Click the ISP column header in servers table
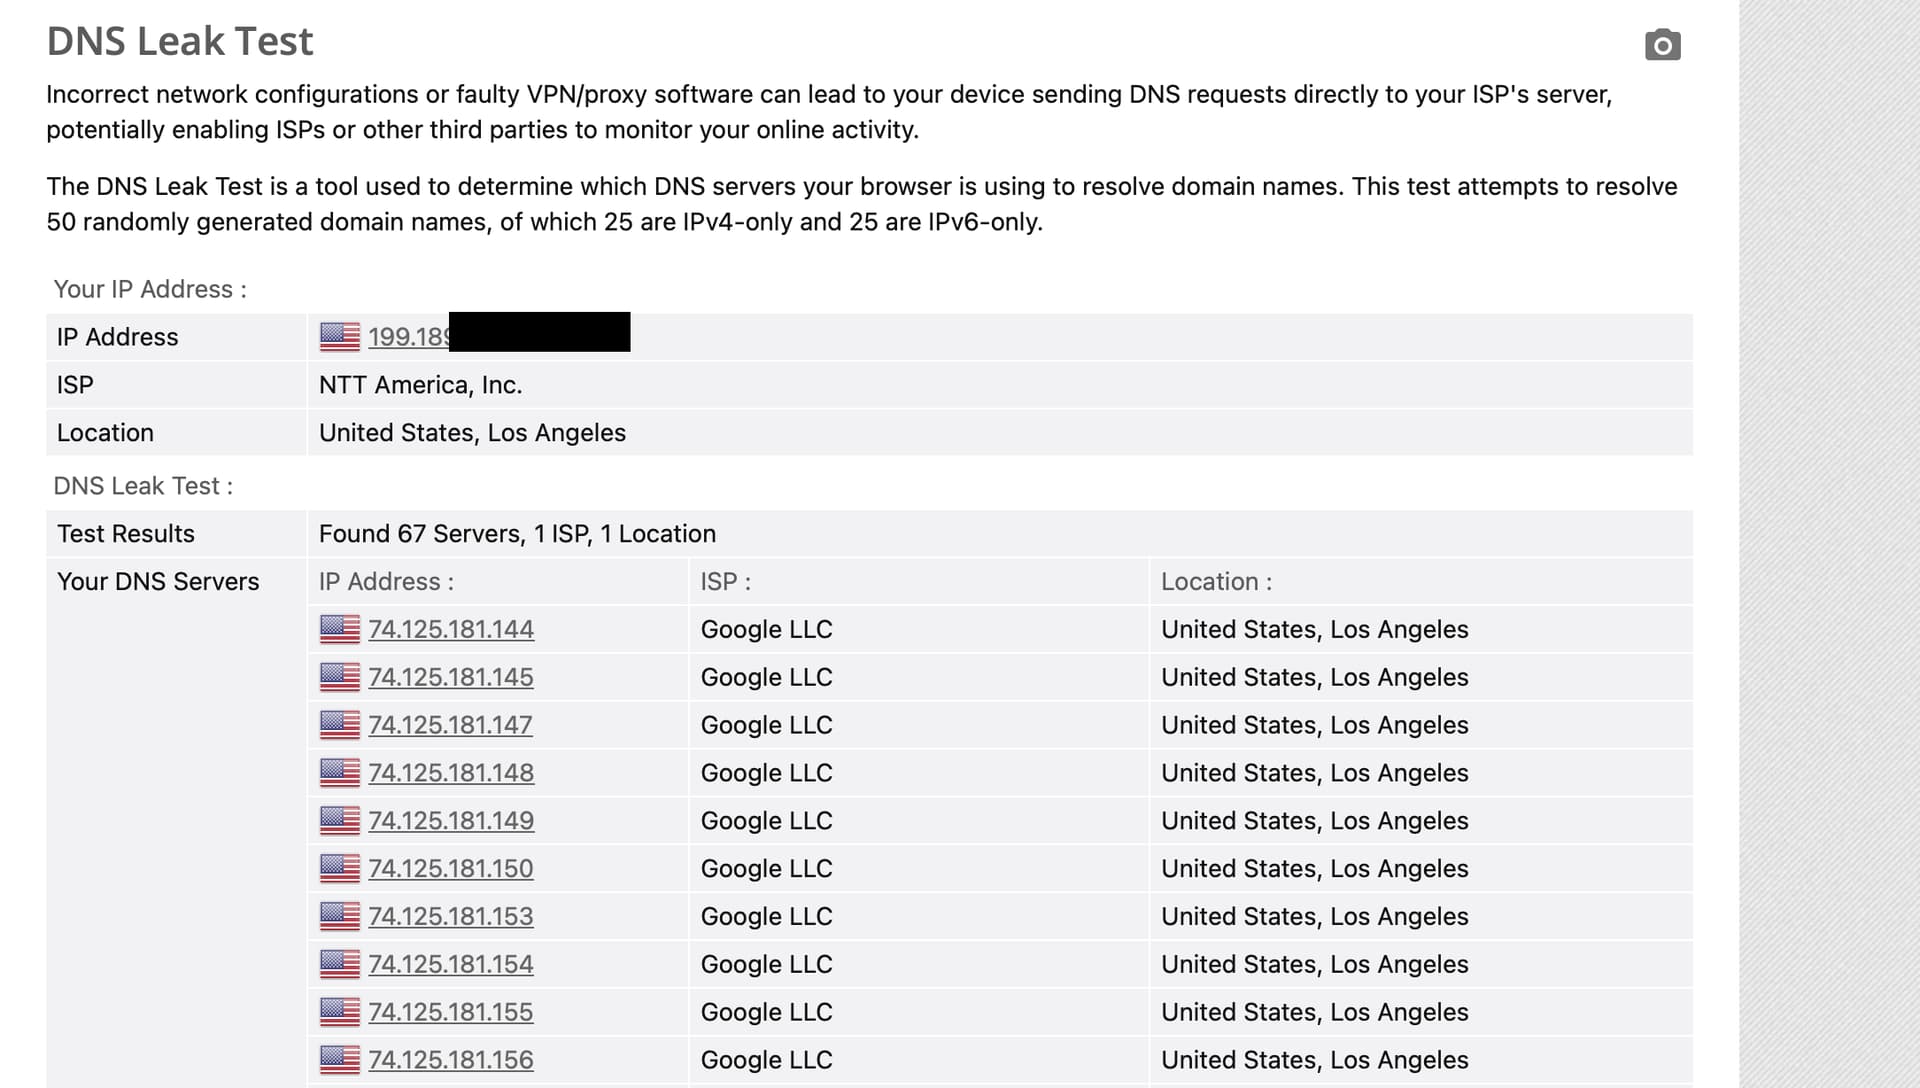The image size is (1920, 1088). (725, 582)
